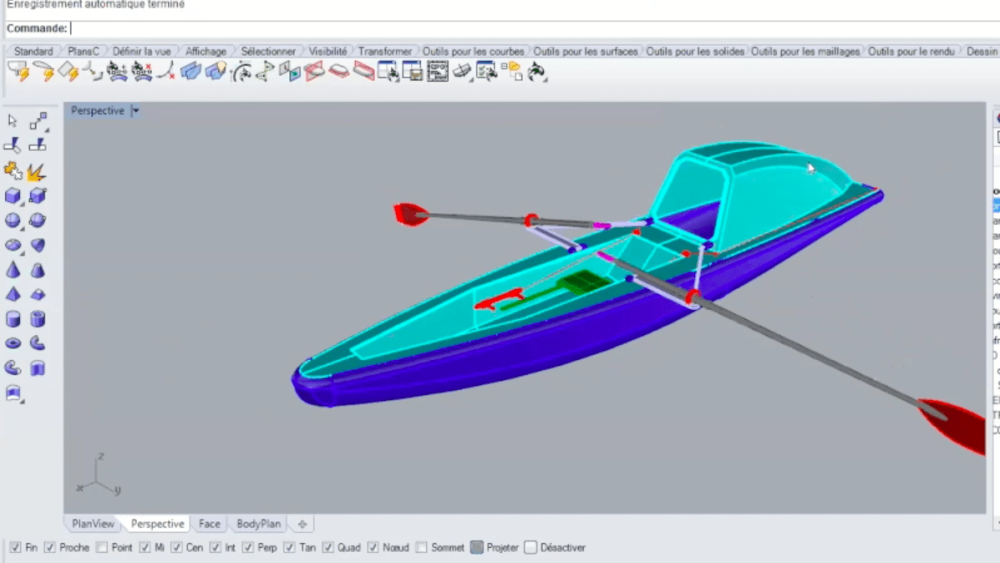1000x563 pixels.
Task: Switch to the PlanView viewport tab
Action: click(93, 524)
